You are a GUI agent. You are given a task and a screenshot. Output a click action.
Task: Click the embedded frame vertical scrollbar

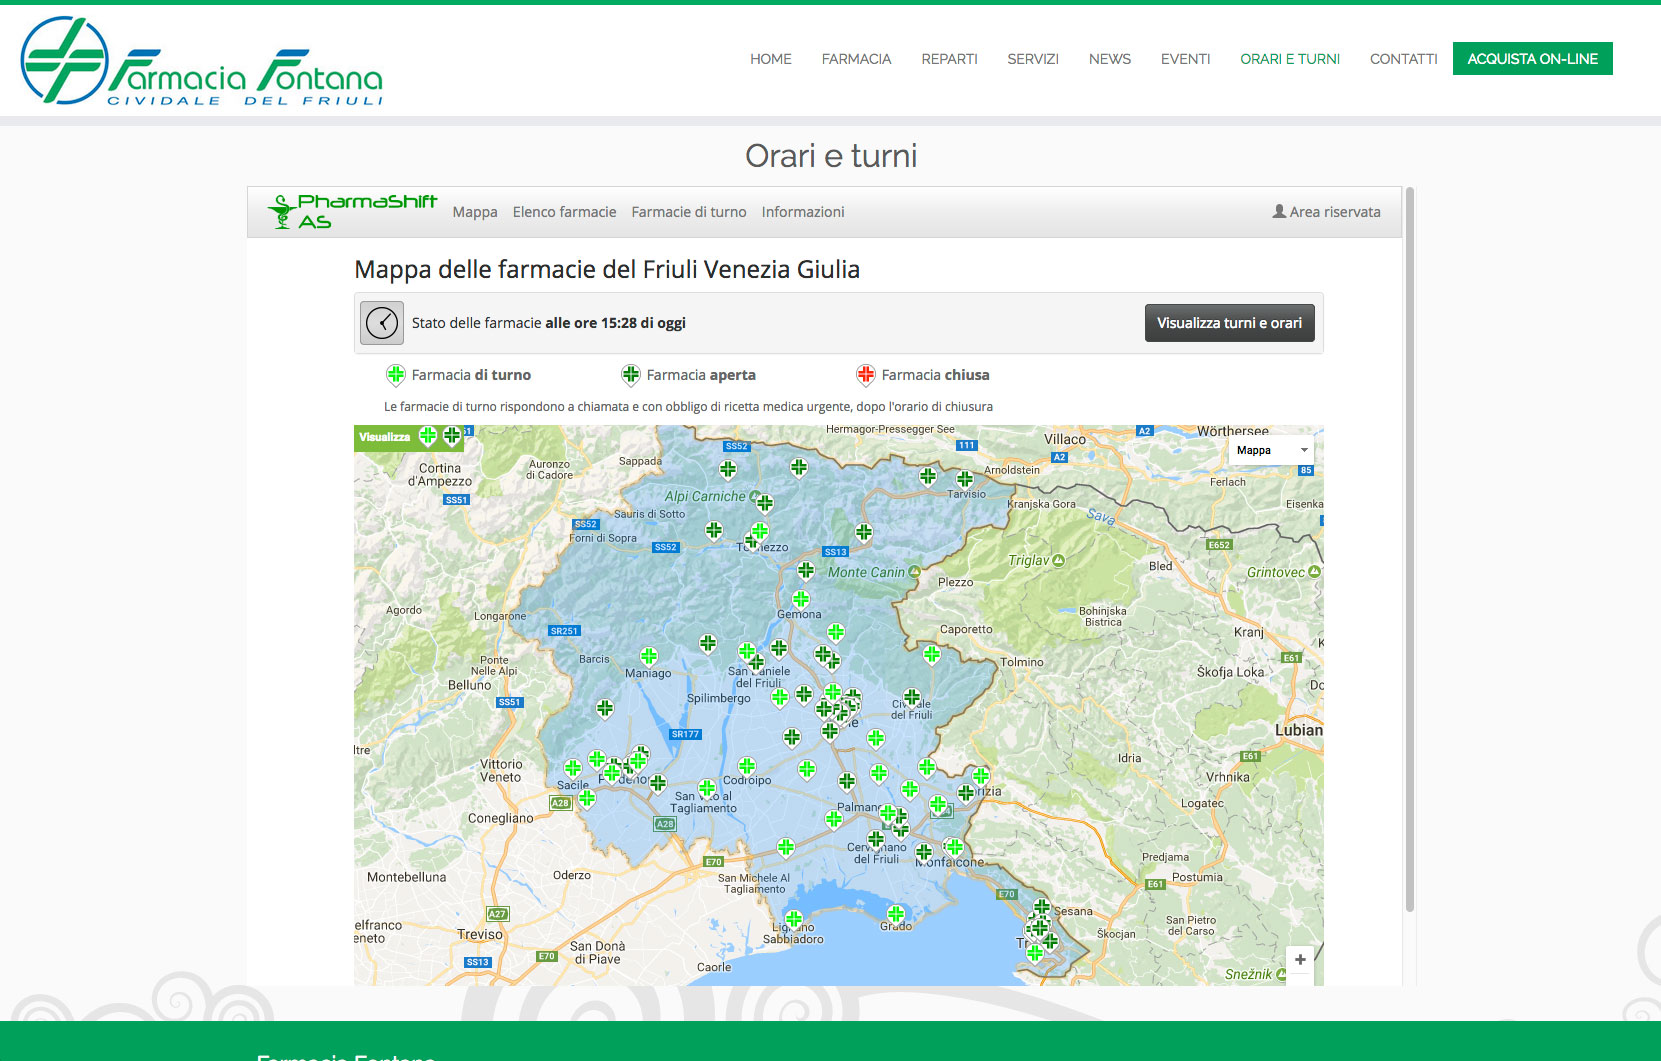click(x=1410, y=550)
